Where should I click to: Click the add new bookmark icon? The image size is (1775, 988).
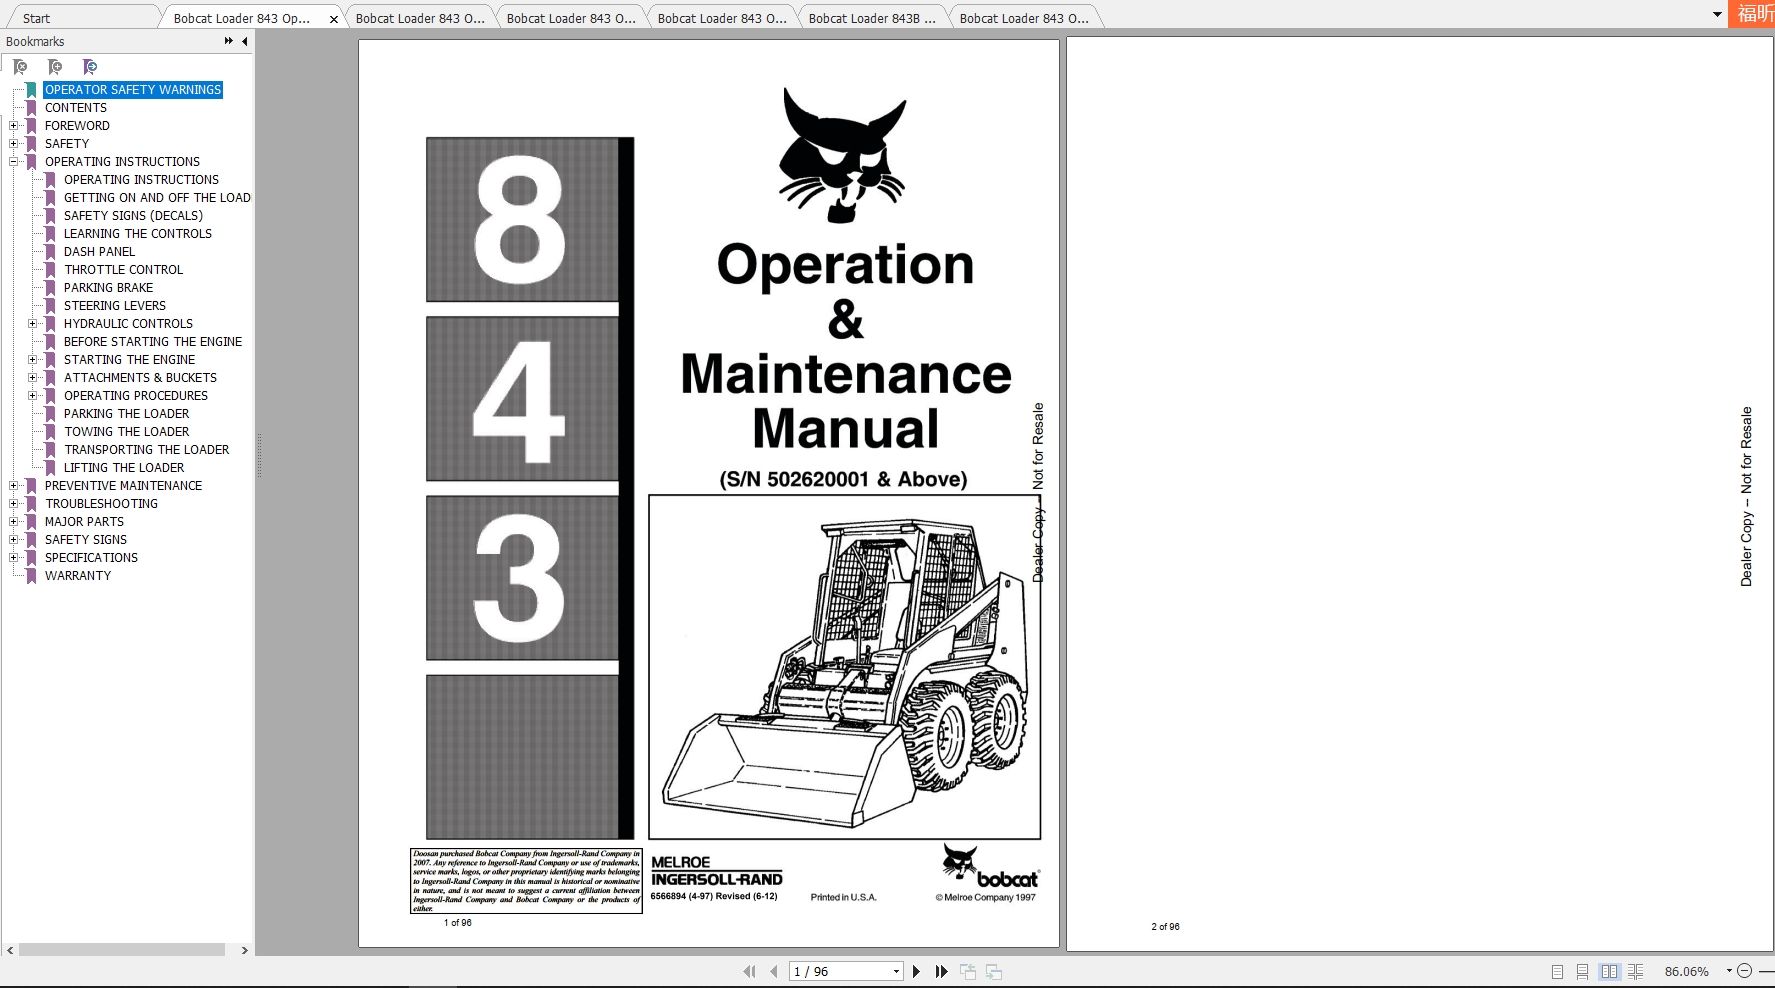(55, 67)
